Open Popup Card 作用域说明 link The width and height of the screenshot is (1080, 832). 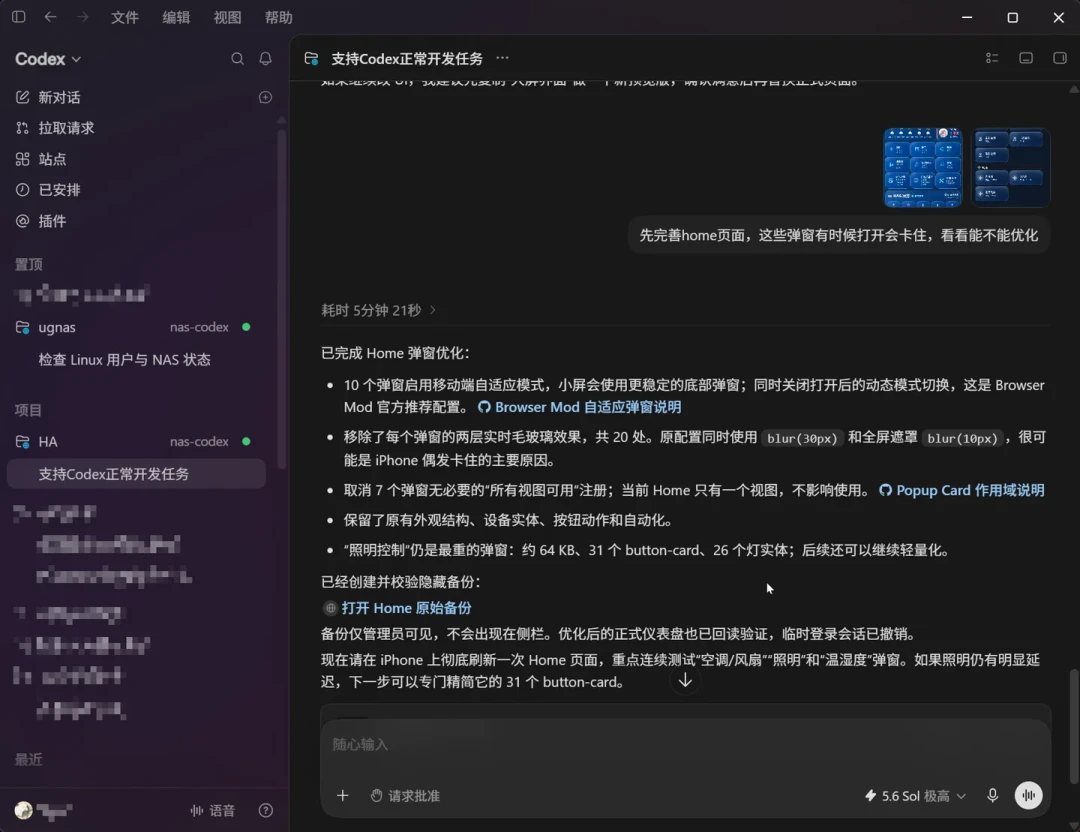click(x=962, y=490)
